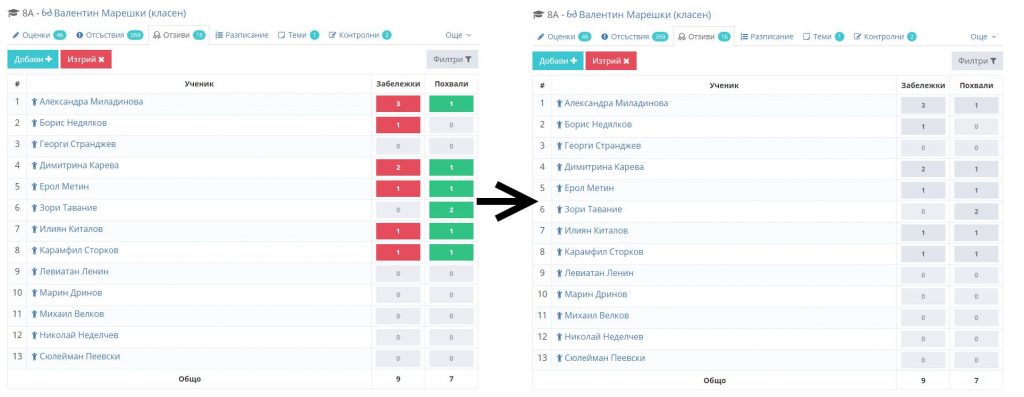Screen dimensions: 1024x397
Task: Click headset icon on right Отзиви tab
Action: pos(681,37)
